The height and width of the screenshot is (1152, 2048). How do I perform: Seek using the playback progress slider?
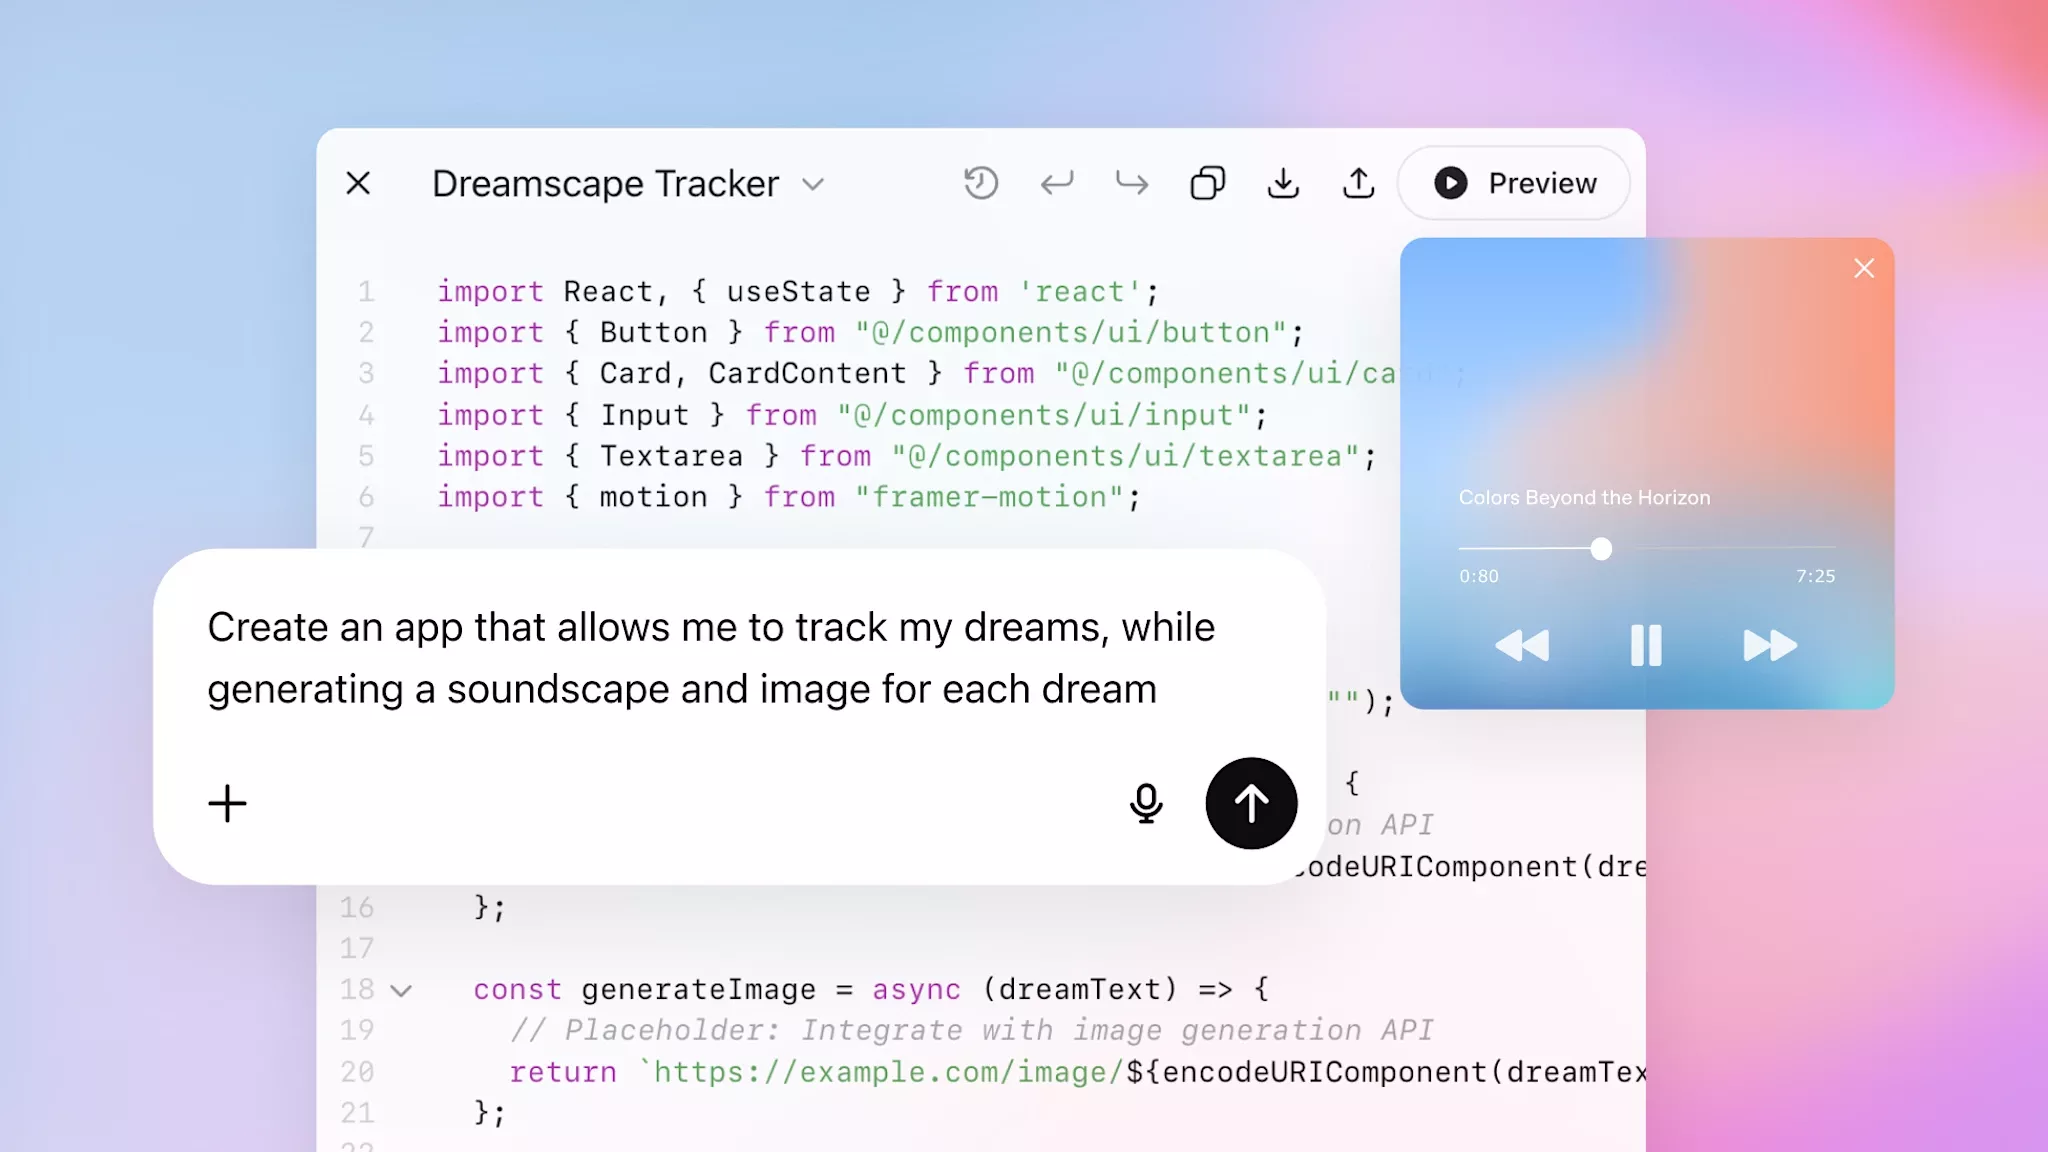(x=1601, y=549)
